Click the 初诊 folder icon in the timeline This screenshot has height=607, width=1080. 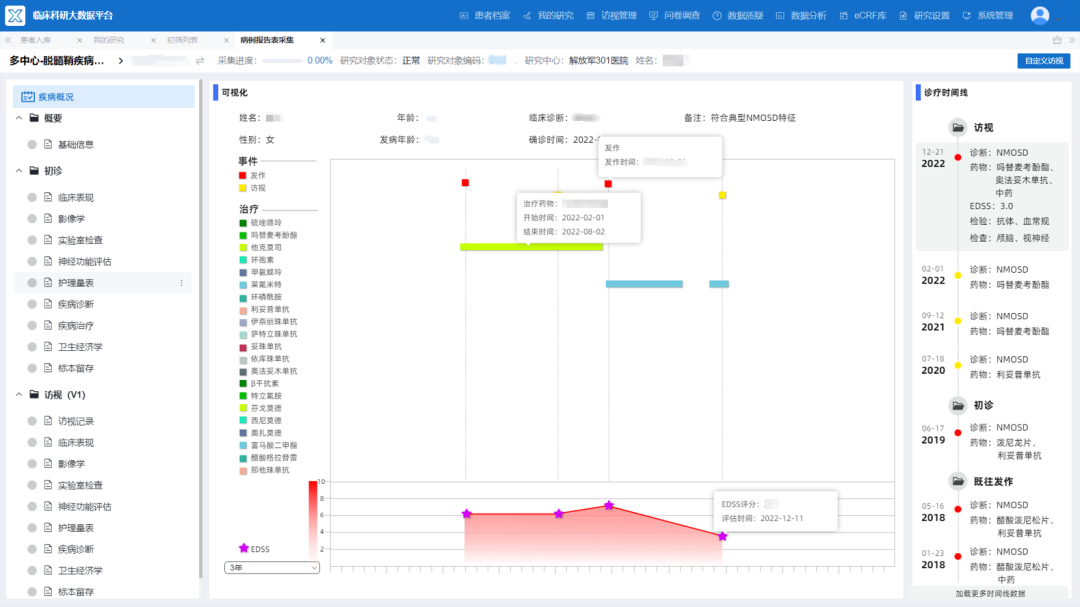958,405
